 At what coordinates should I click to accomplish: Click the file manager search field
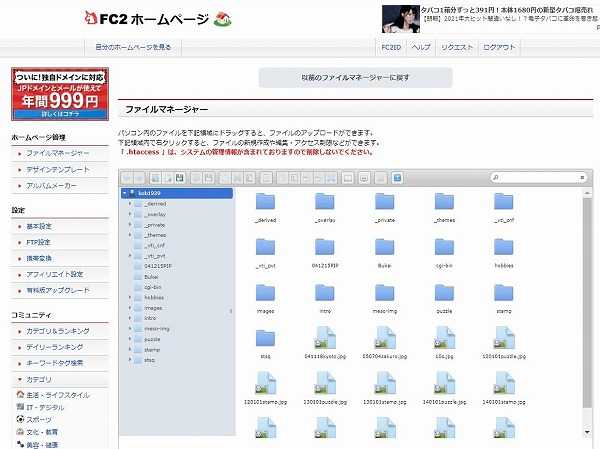(538, 178)
